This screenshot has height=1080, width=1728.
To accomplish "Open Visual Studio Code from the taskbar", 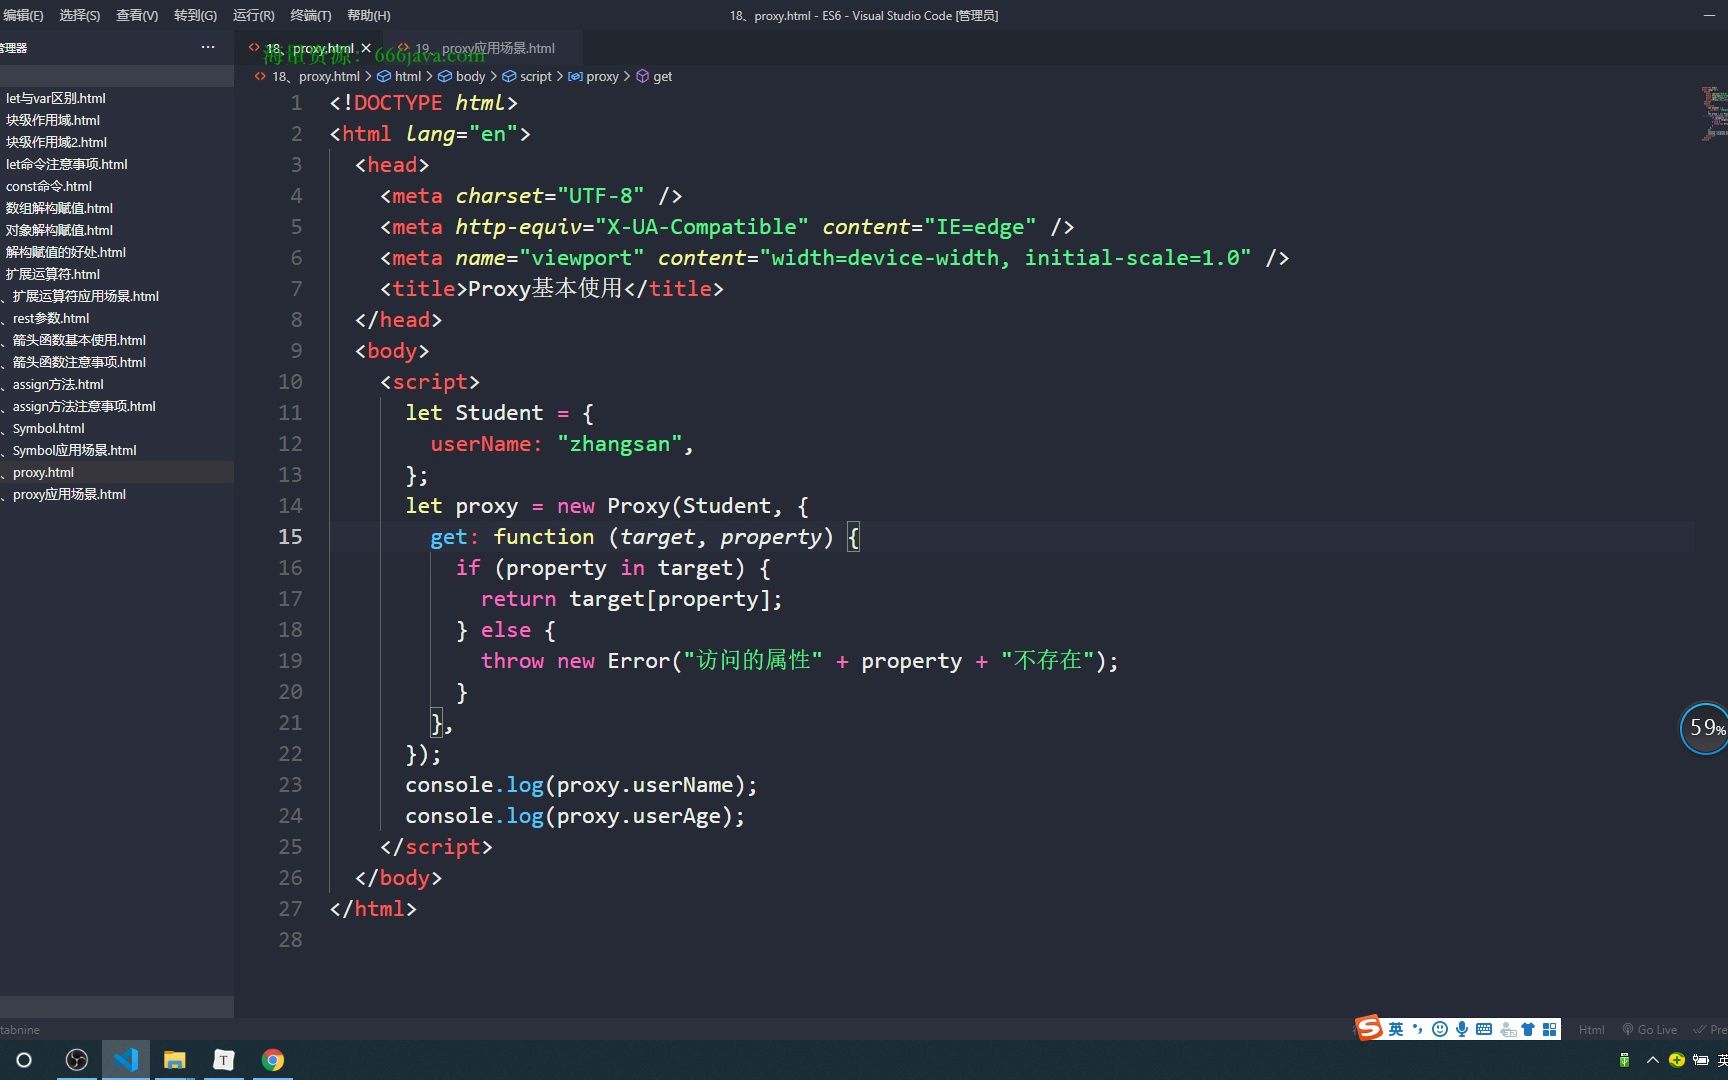I will (x=126, y=1060).
